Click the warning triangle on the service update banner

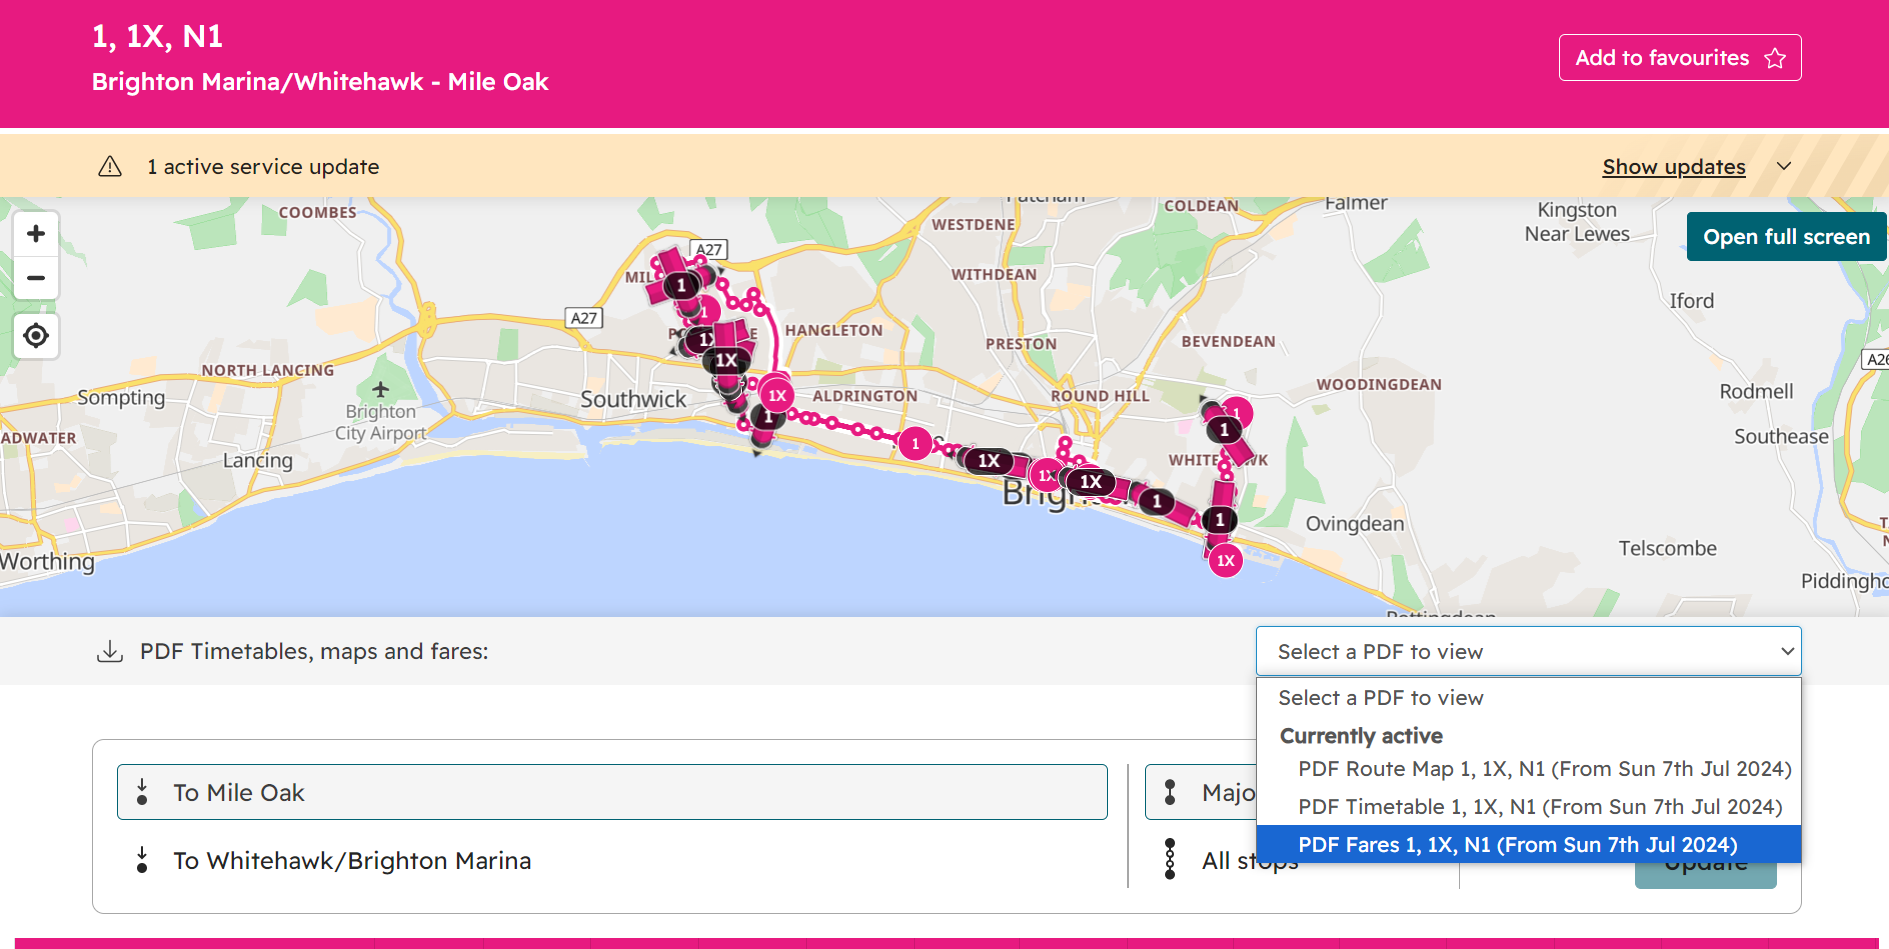click(110, 166)
